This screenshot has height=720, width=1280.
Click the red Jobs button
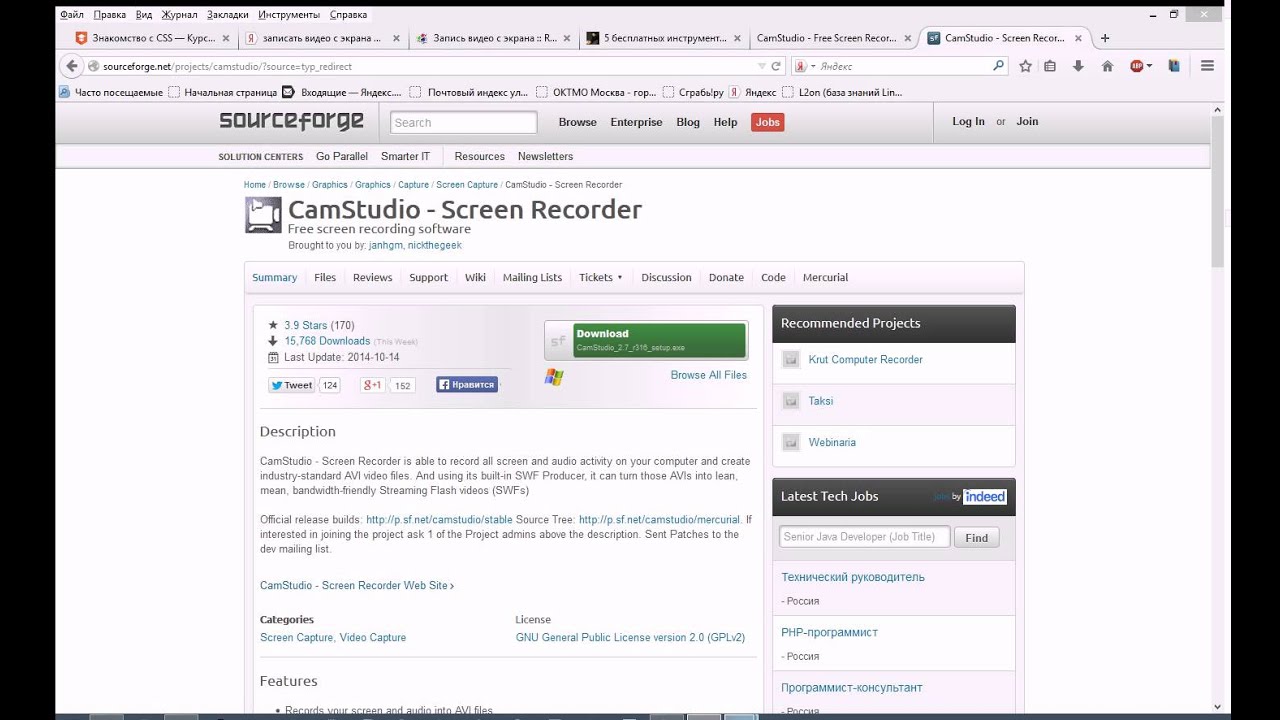point(767,122)
